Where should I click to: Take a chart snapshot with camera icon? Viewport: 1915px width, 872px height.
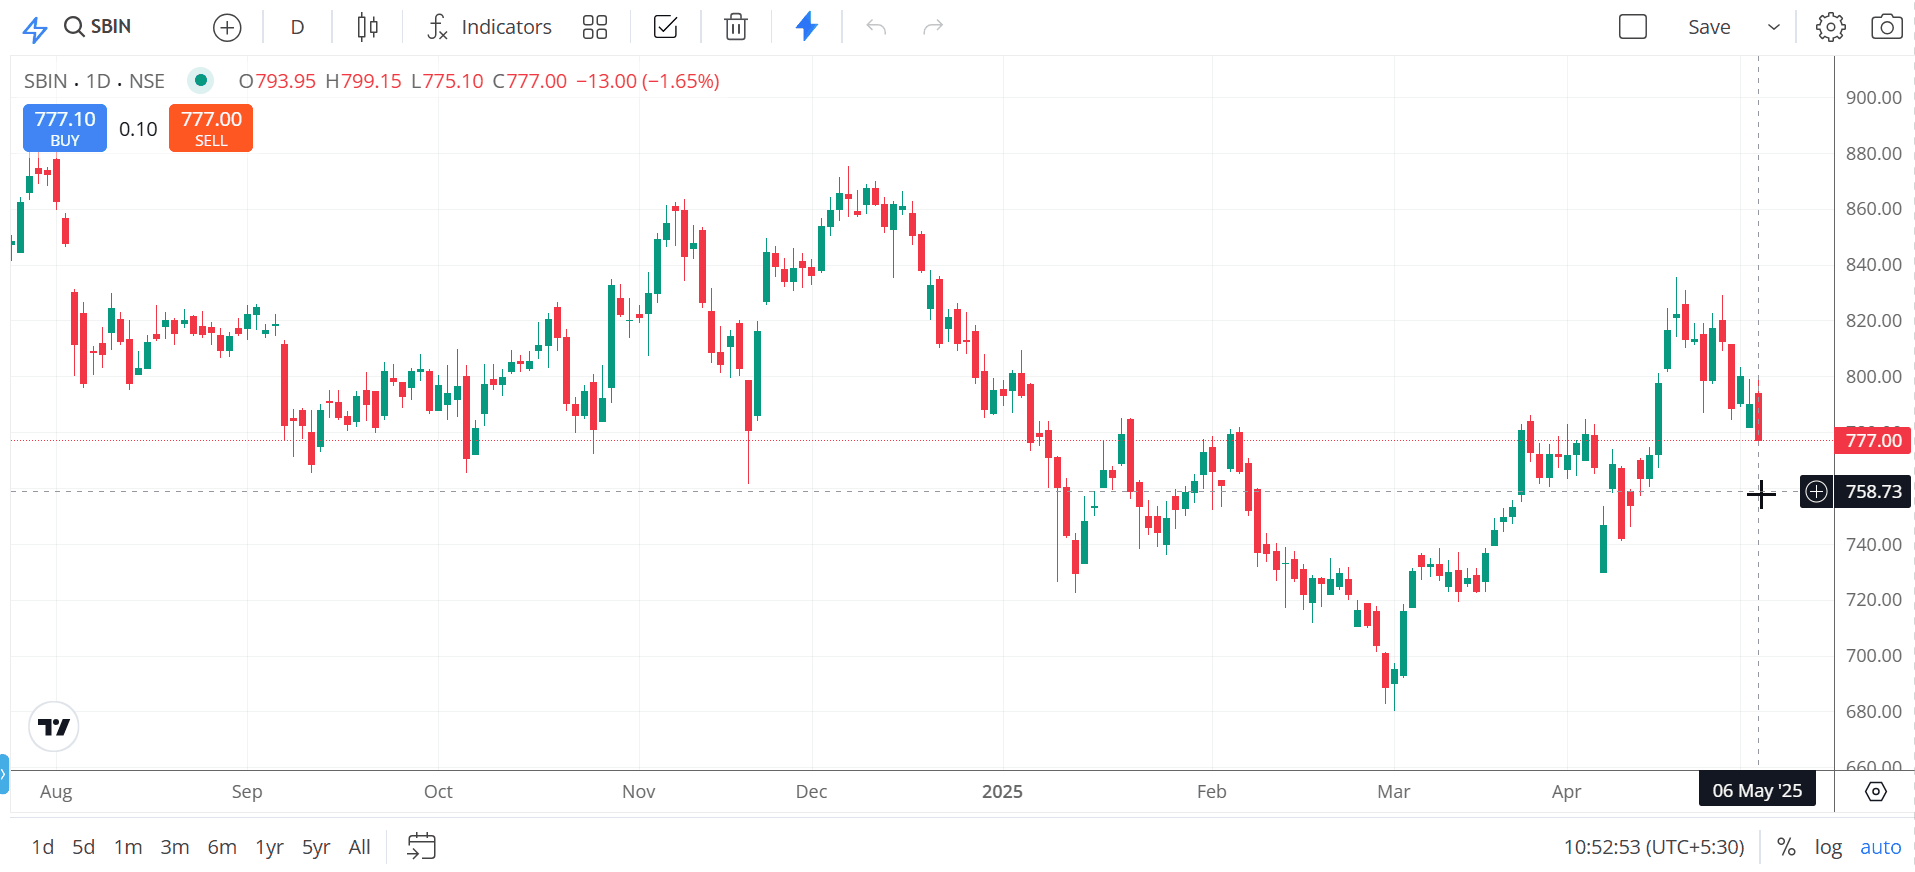[x=1887, y=28]
